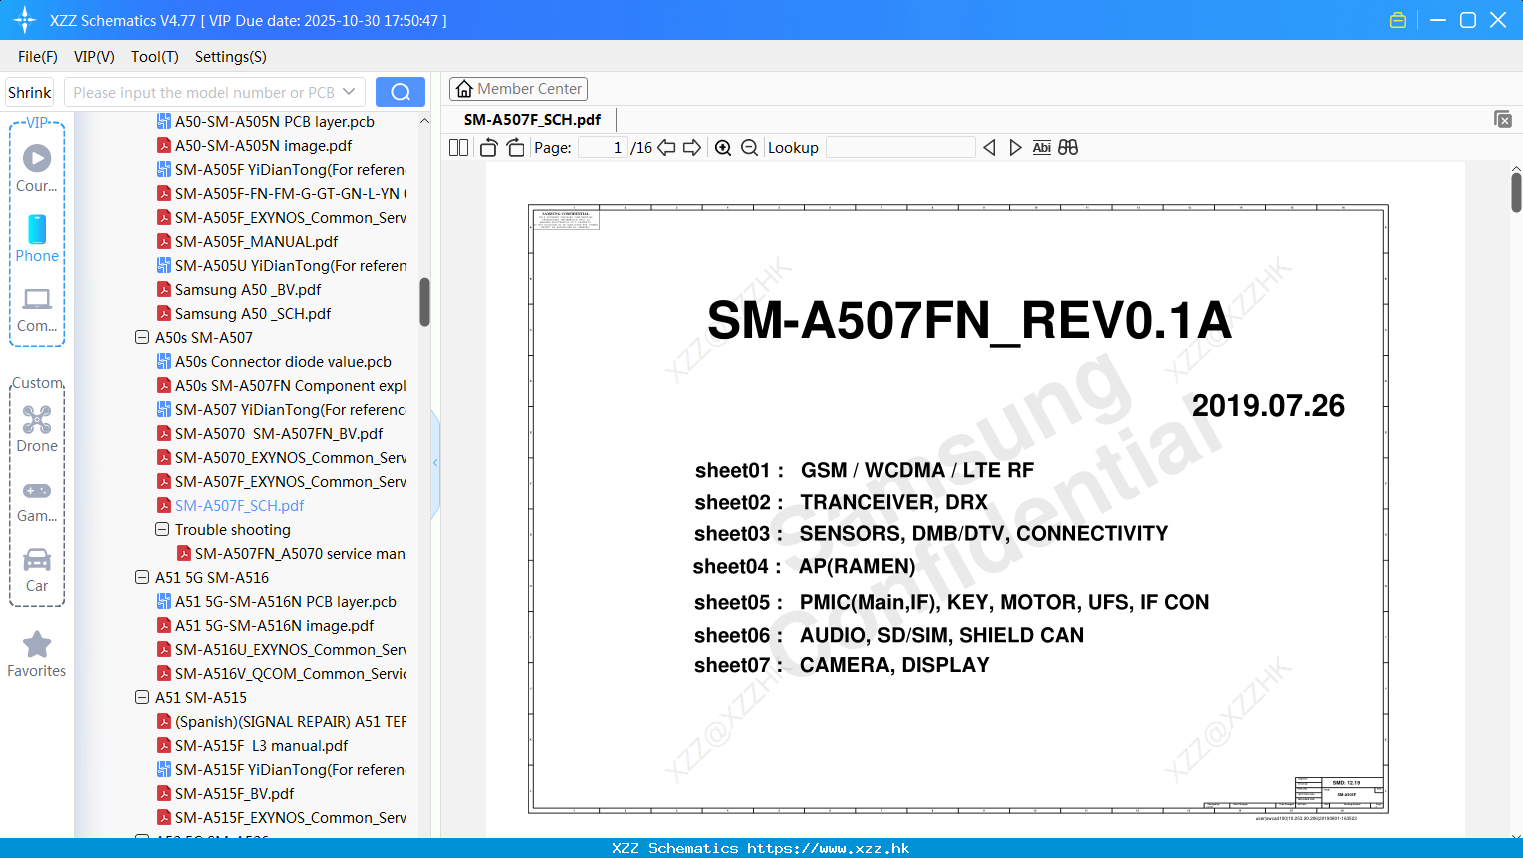1523x858 pixels.
Task: Find previous lookup result triangle
Action: [989, 148]
